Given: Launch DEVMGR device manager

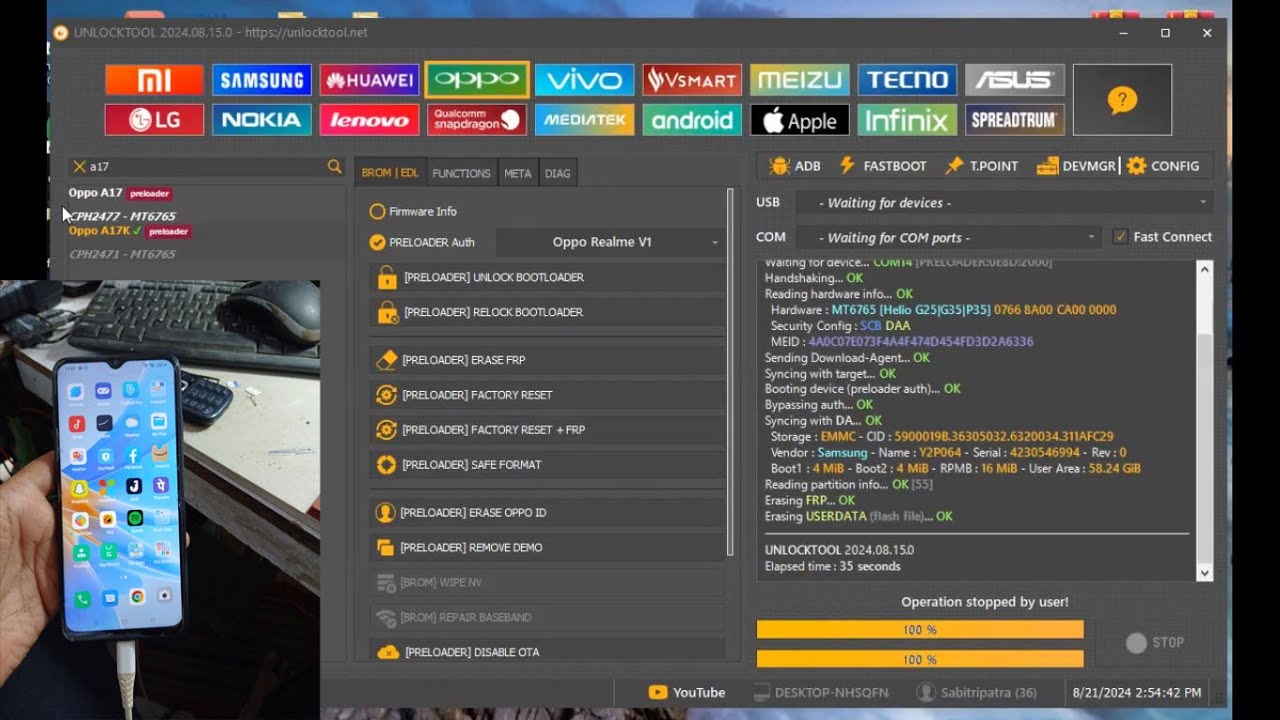Looking at the screenshot, I should (x=1076, y=166).
